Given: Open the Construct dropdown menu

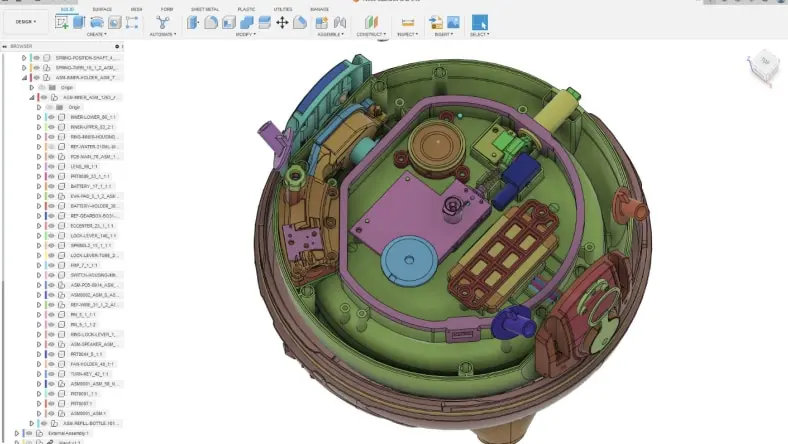Looking at the screenshot, I should [371, 34].
